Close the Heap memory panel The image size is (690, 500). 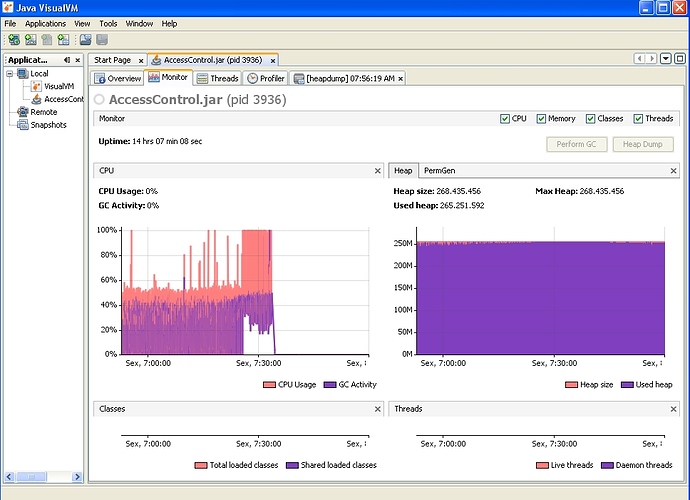pos(673,171)
